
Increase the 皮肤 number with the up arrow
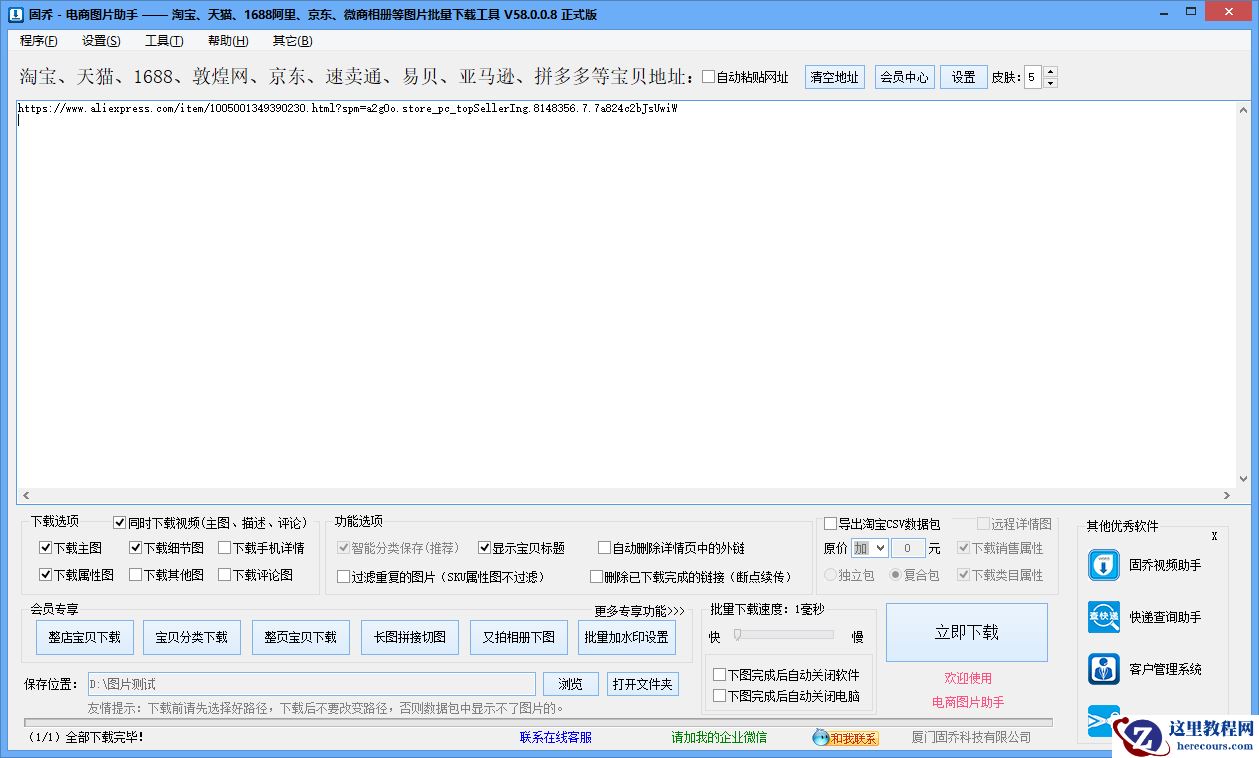pyautogui.click(x=1050, y=71)
